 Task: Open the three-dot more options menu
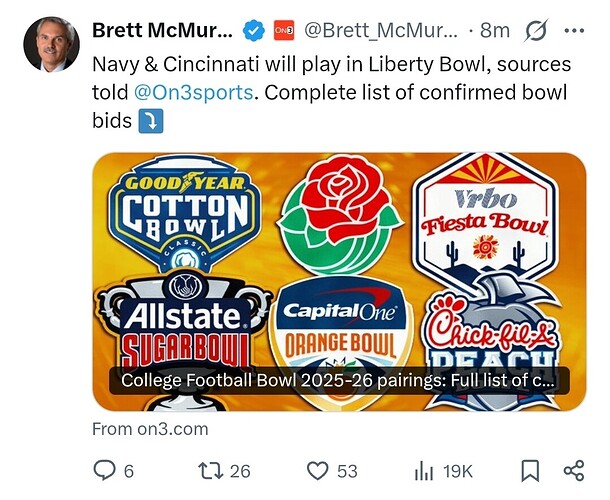575,31
